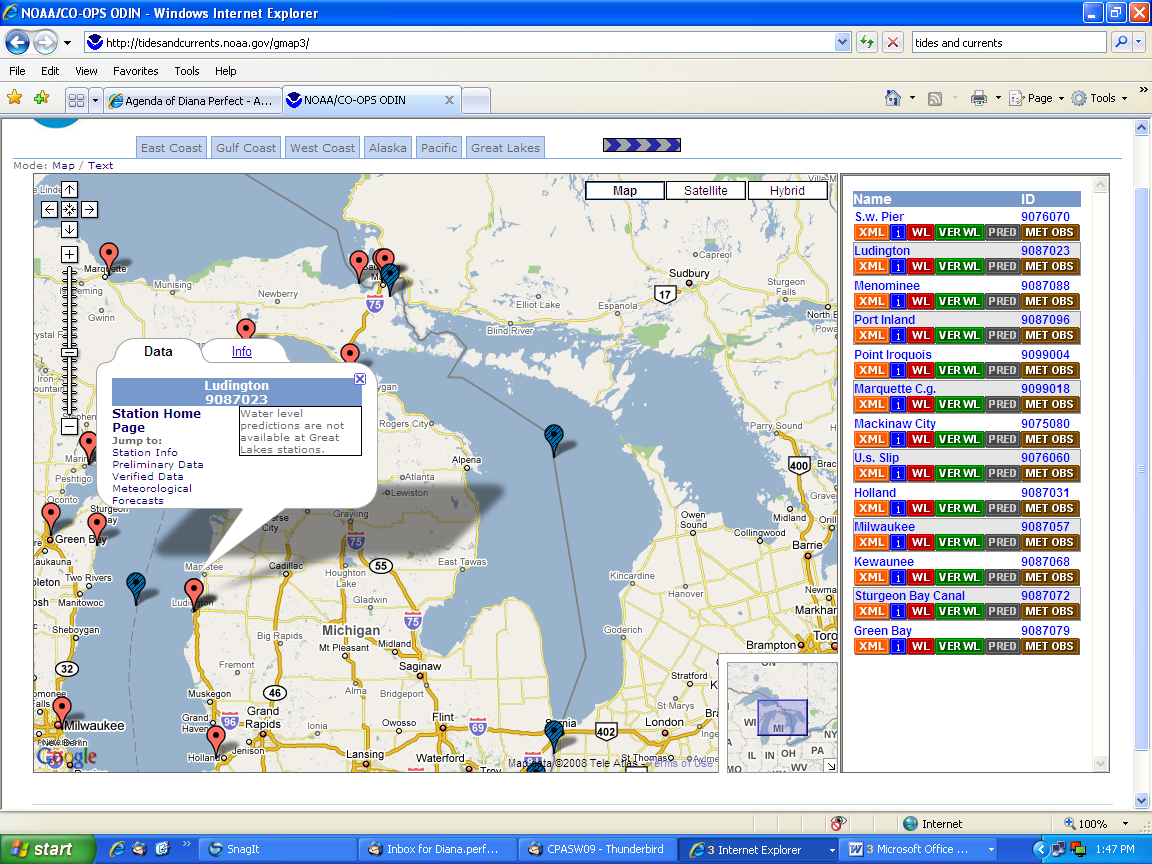1152x864 pixels.
Task: Click the IE Favorites star icon
Action: coord(15,98)
